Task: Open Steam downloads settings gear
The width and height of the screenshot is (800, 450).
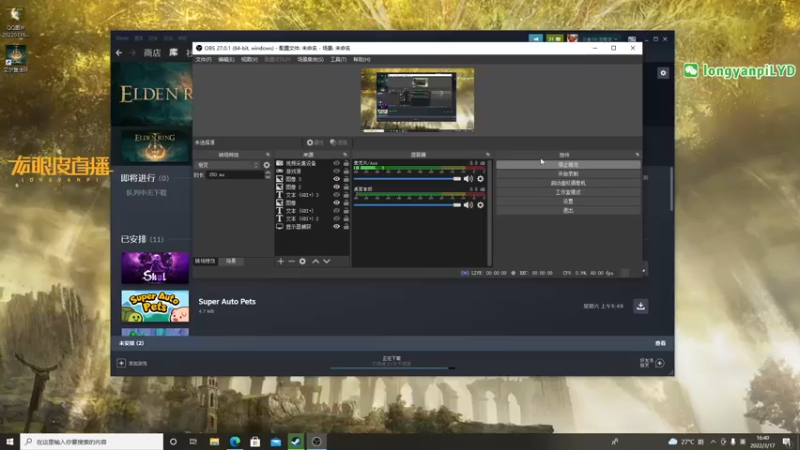Action: click(663, 73)
